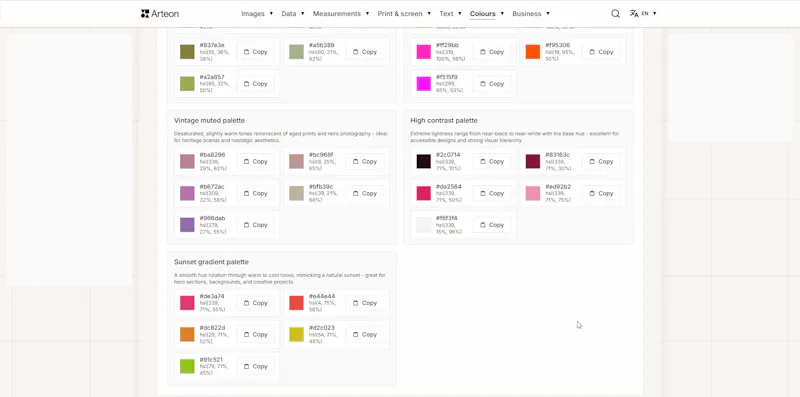Click the clipboard icon for #a5b389
Screen dimensions: 800x397
(x=356, y=52)
